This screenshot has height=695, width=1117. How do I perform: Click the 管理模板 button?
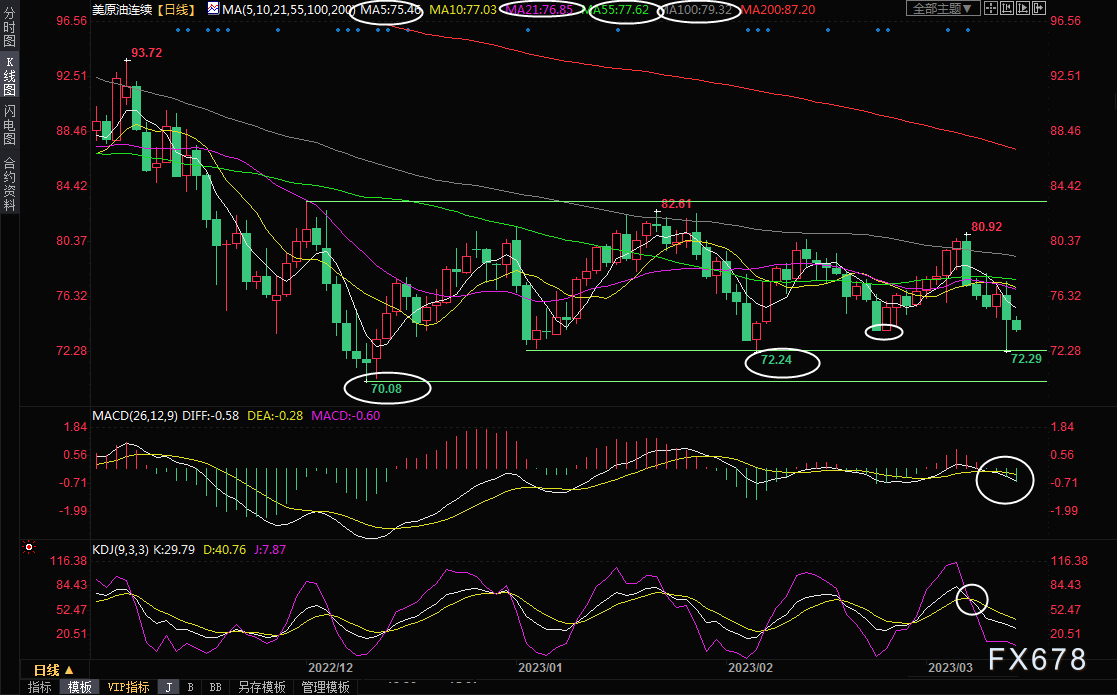click(x=326, y=687)
